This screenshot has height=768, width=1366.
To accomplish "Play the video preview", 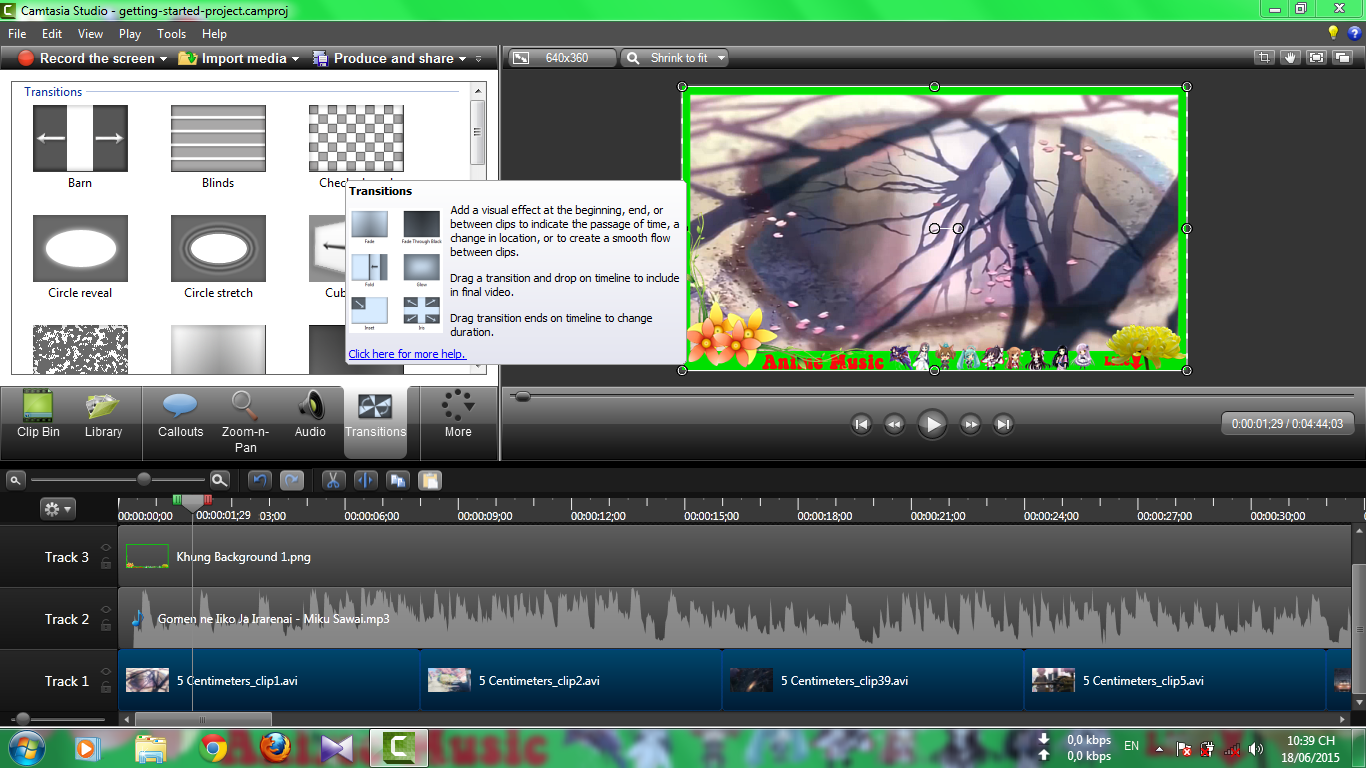I will [932, 424].
